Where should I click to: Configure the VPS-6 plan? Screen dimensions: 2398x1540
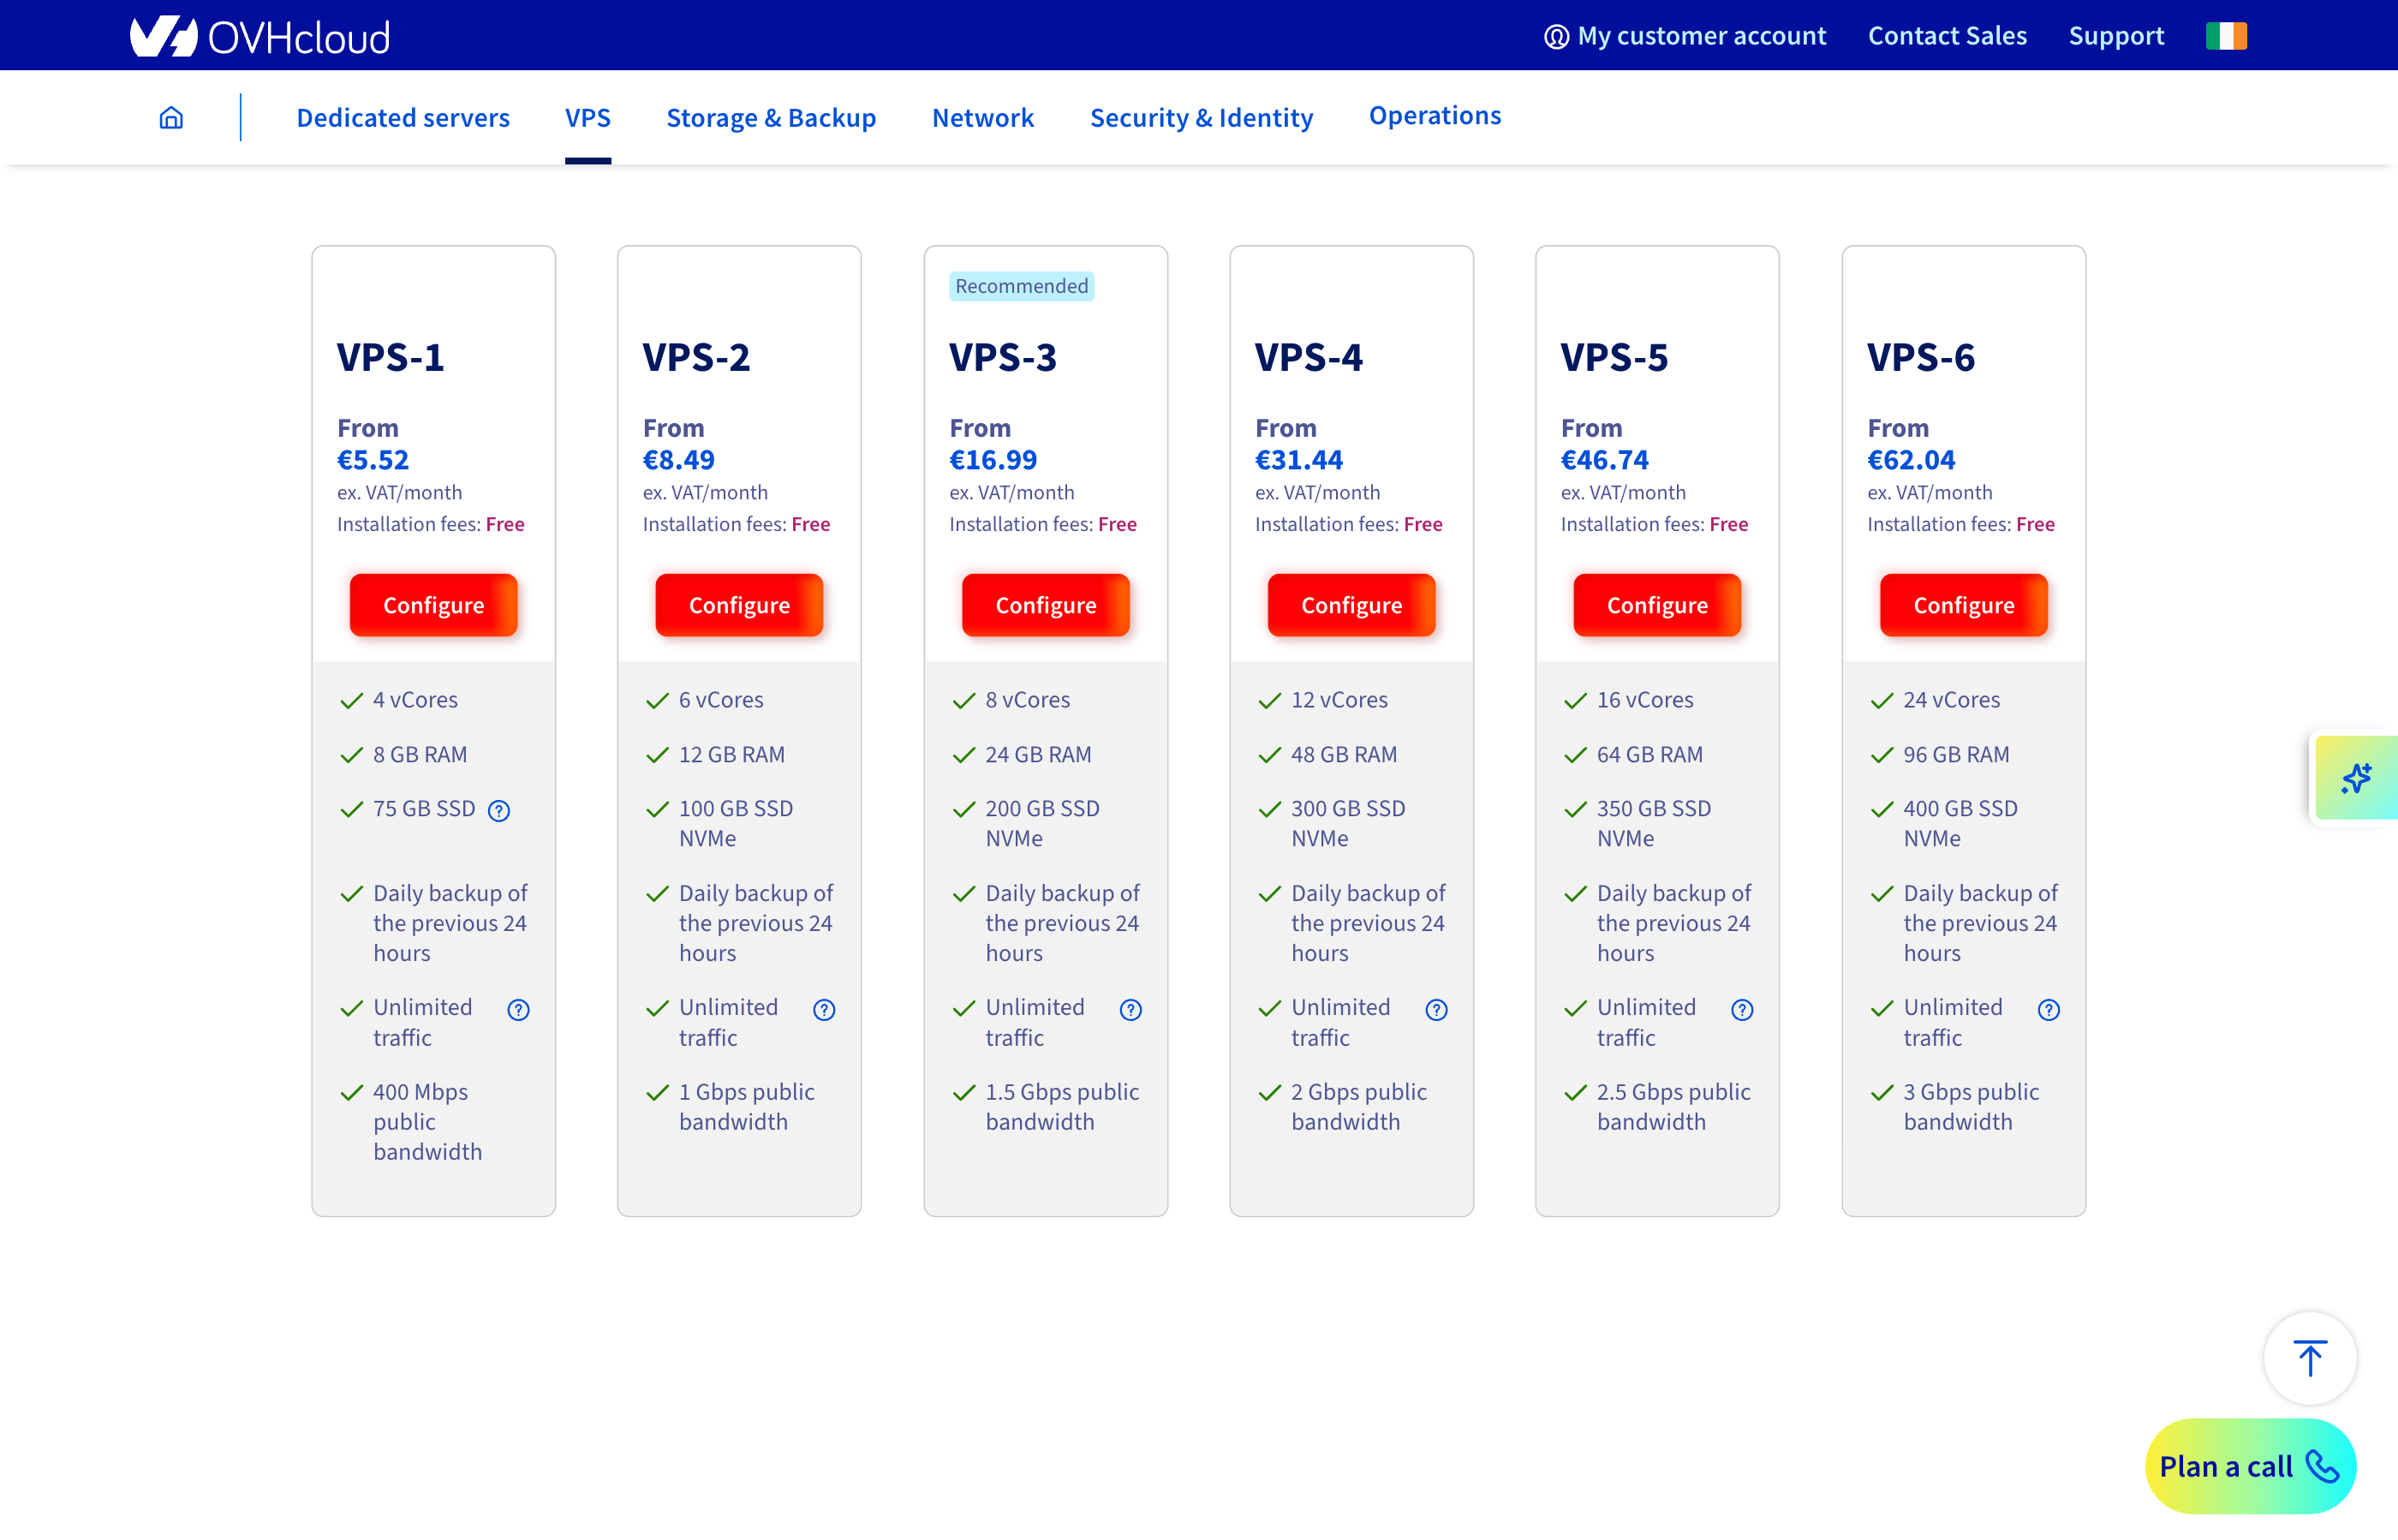(x=1964, y=605)
